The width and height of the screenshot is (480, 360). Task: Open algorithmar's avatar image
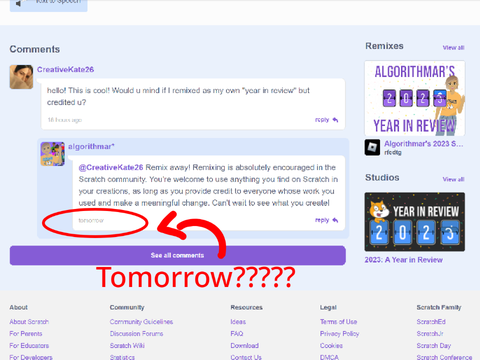[x=53, y=154]
